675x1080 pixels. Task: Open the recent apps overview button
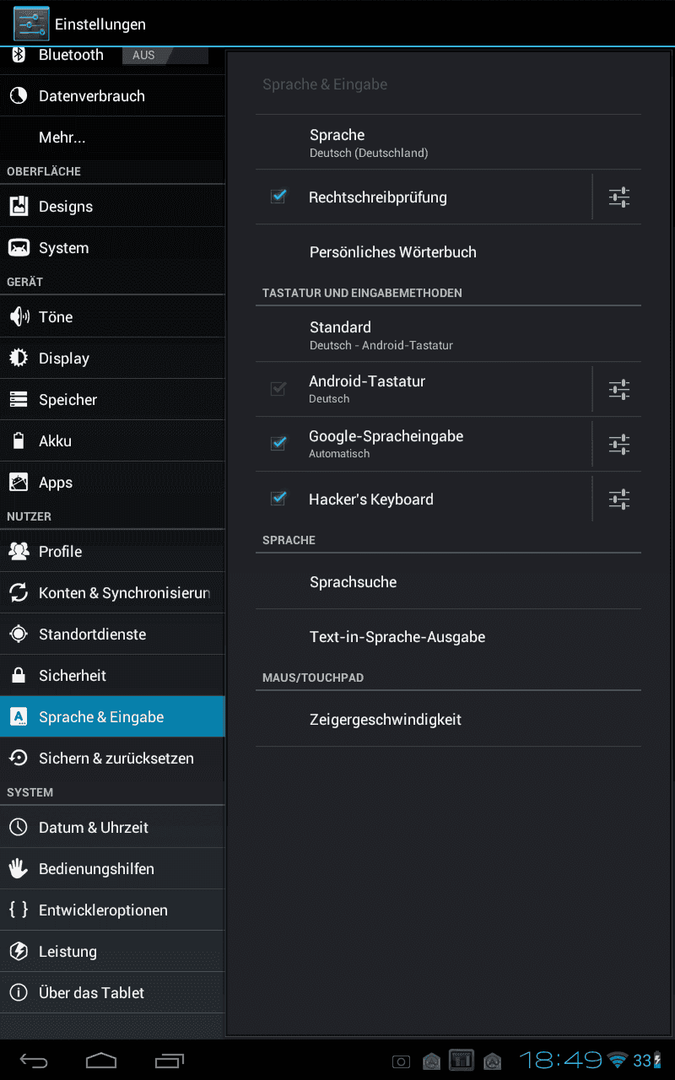point(169,1060)
